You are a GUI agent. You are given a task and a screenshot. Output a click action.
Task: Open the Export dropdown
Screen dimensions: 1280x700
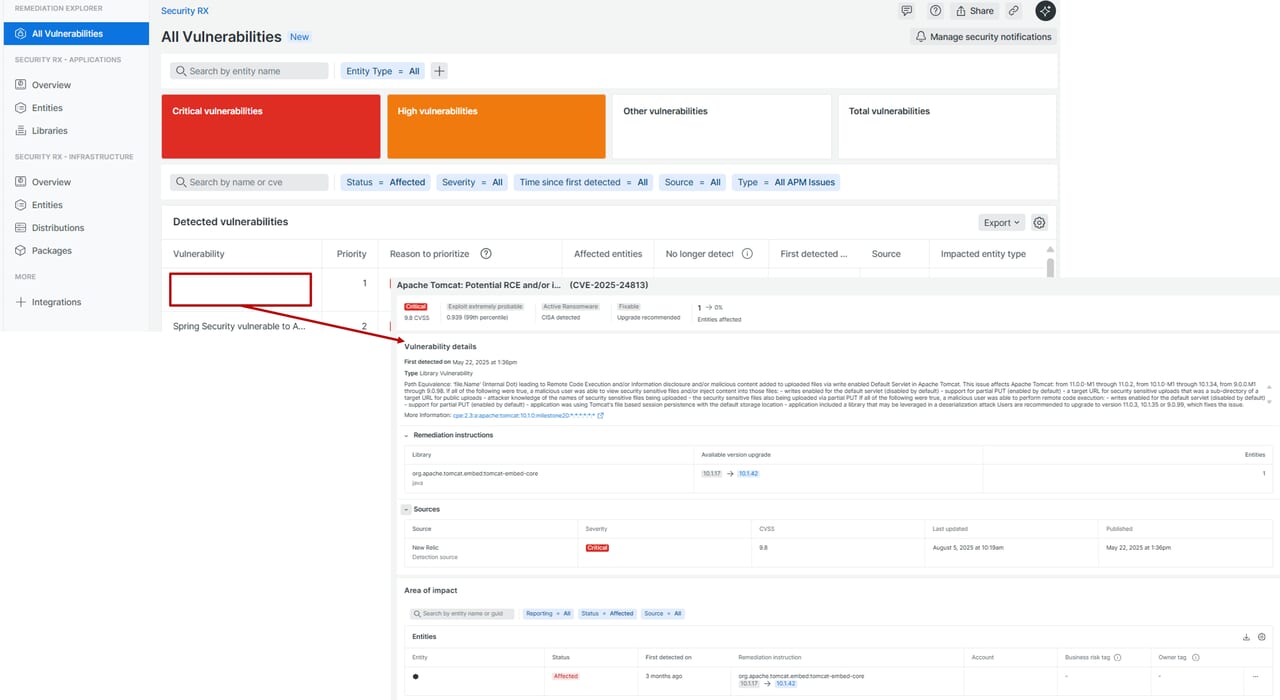[x=1001, y=223]
